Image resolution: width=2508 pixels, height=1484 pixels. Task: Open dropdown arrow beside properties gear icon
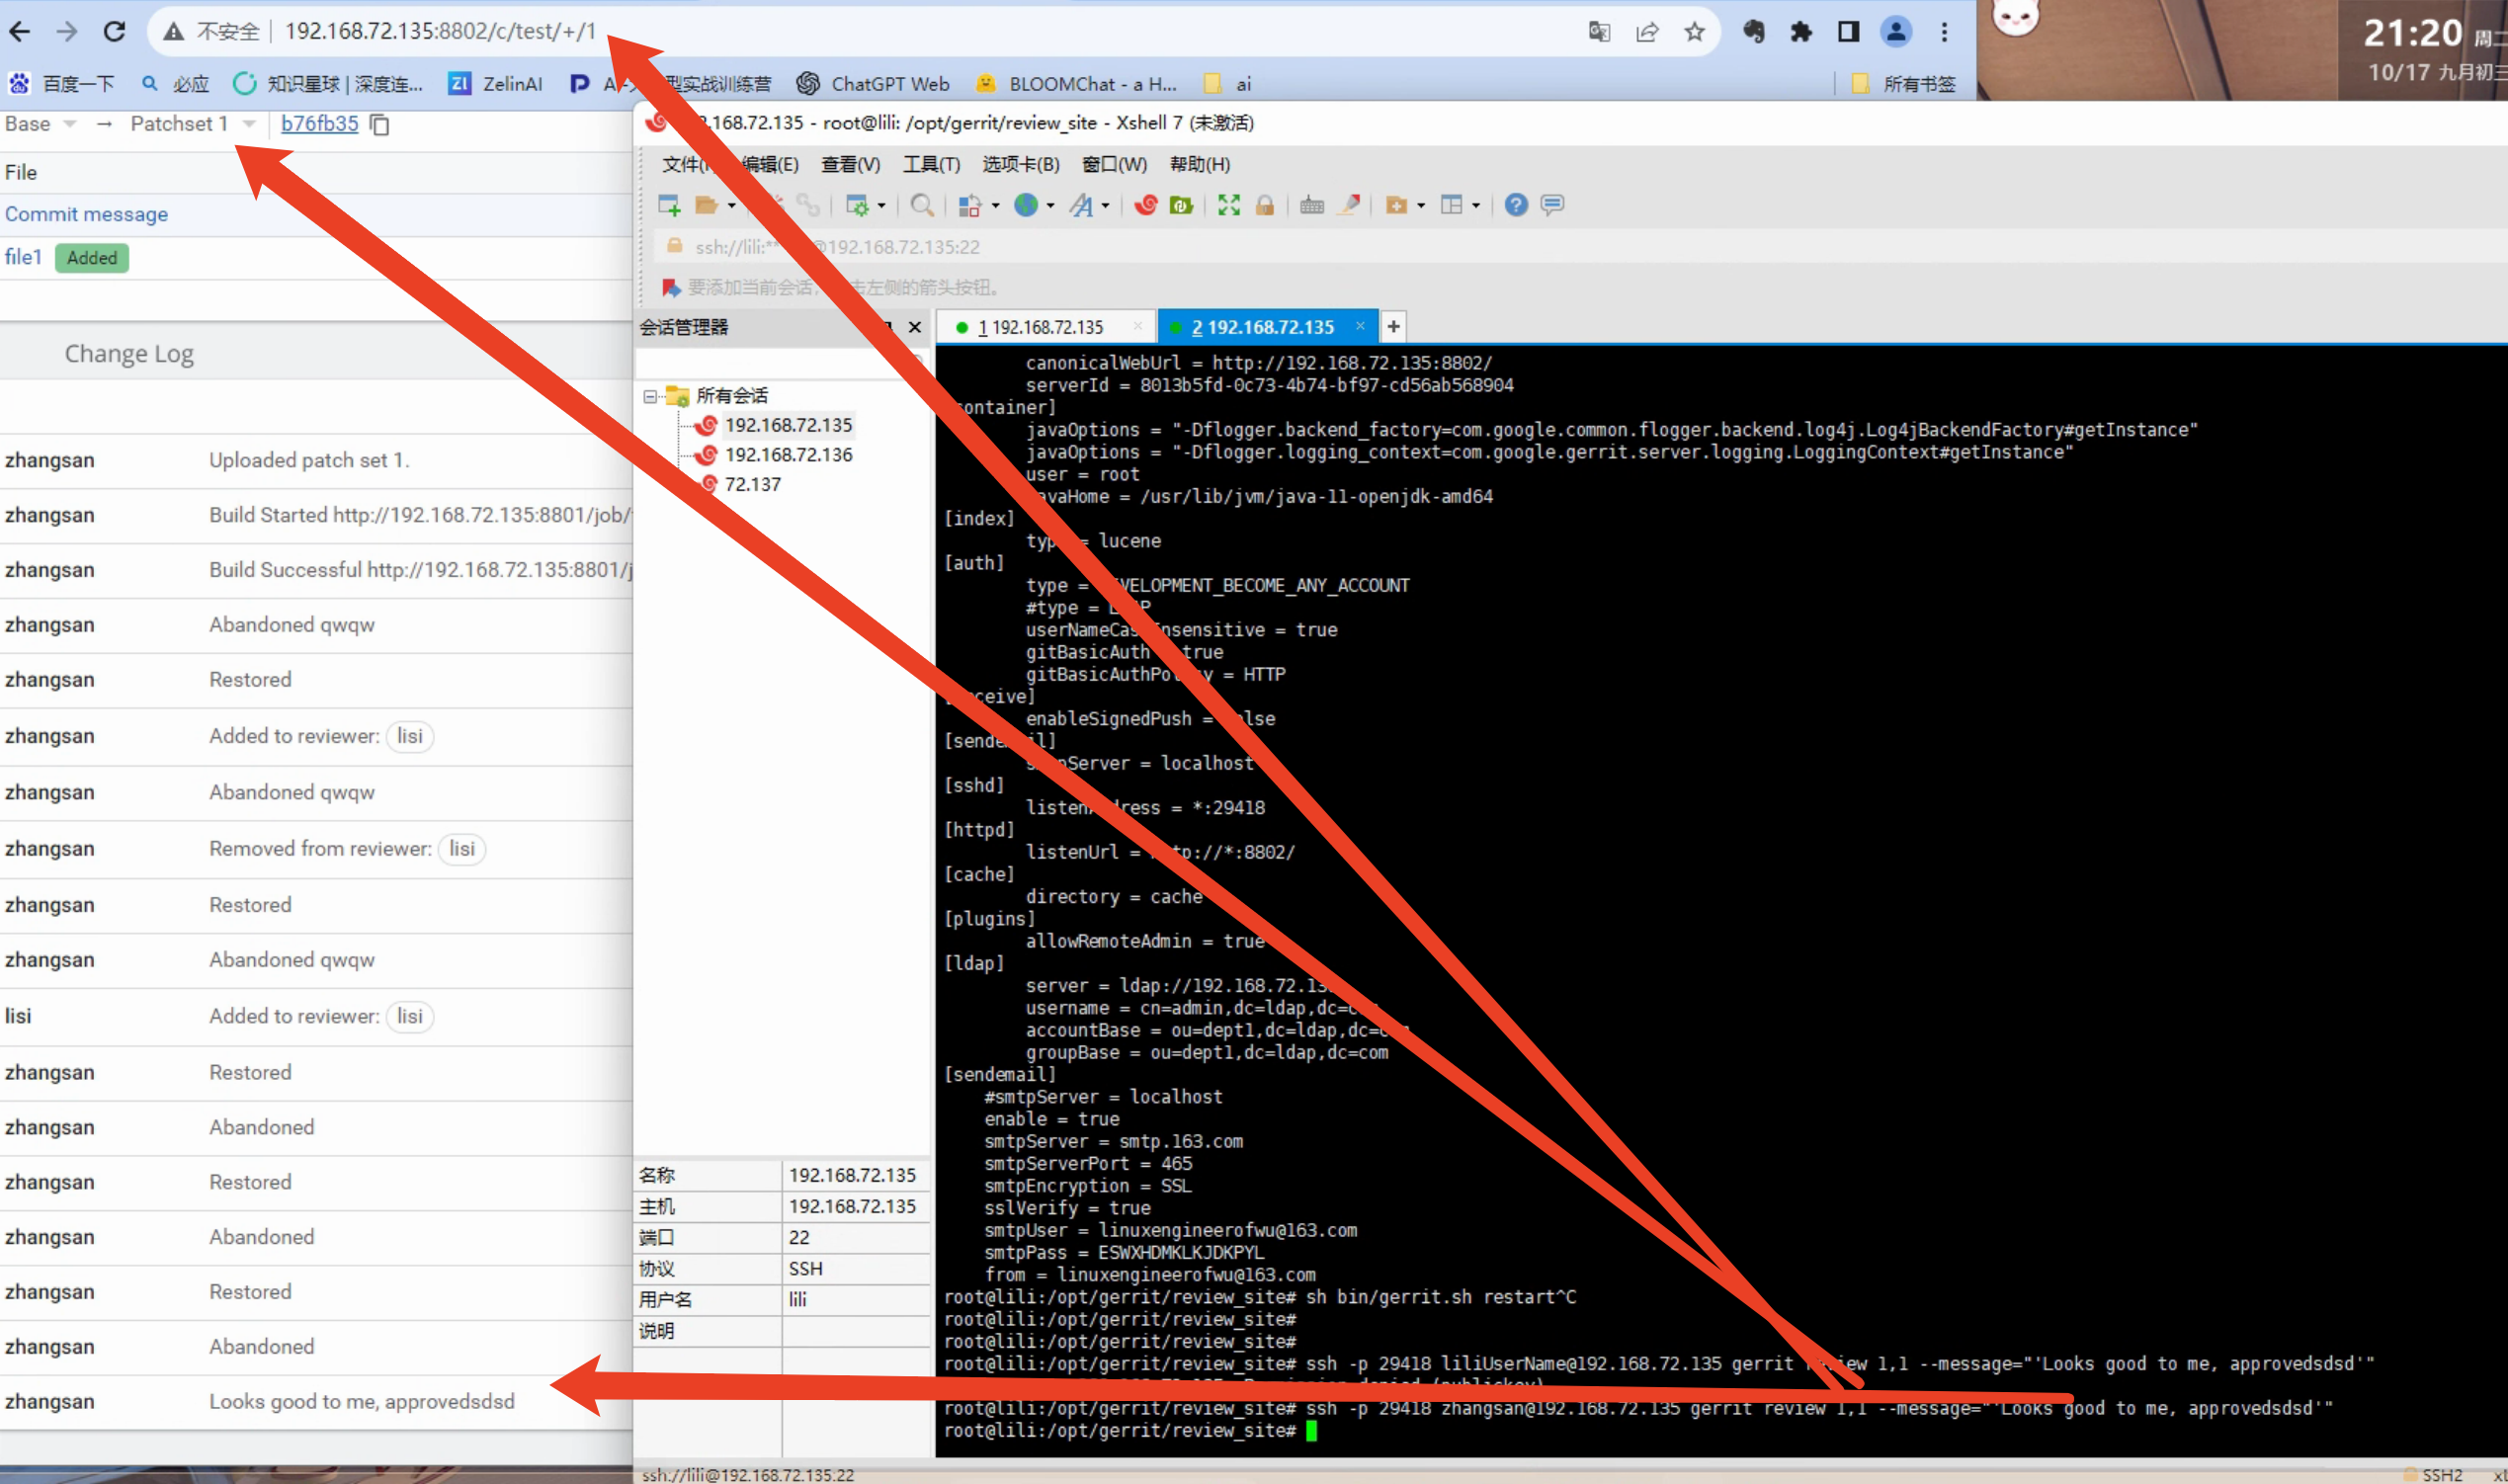(x=881, y=206)
